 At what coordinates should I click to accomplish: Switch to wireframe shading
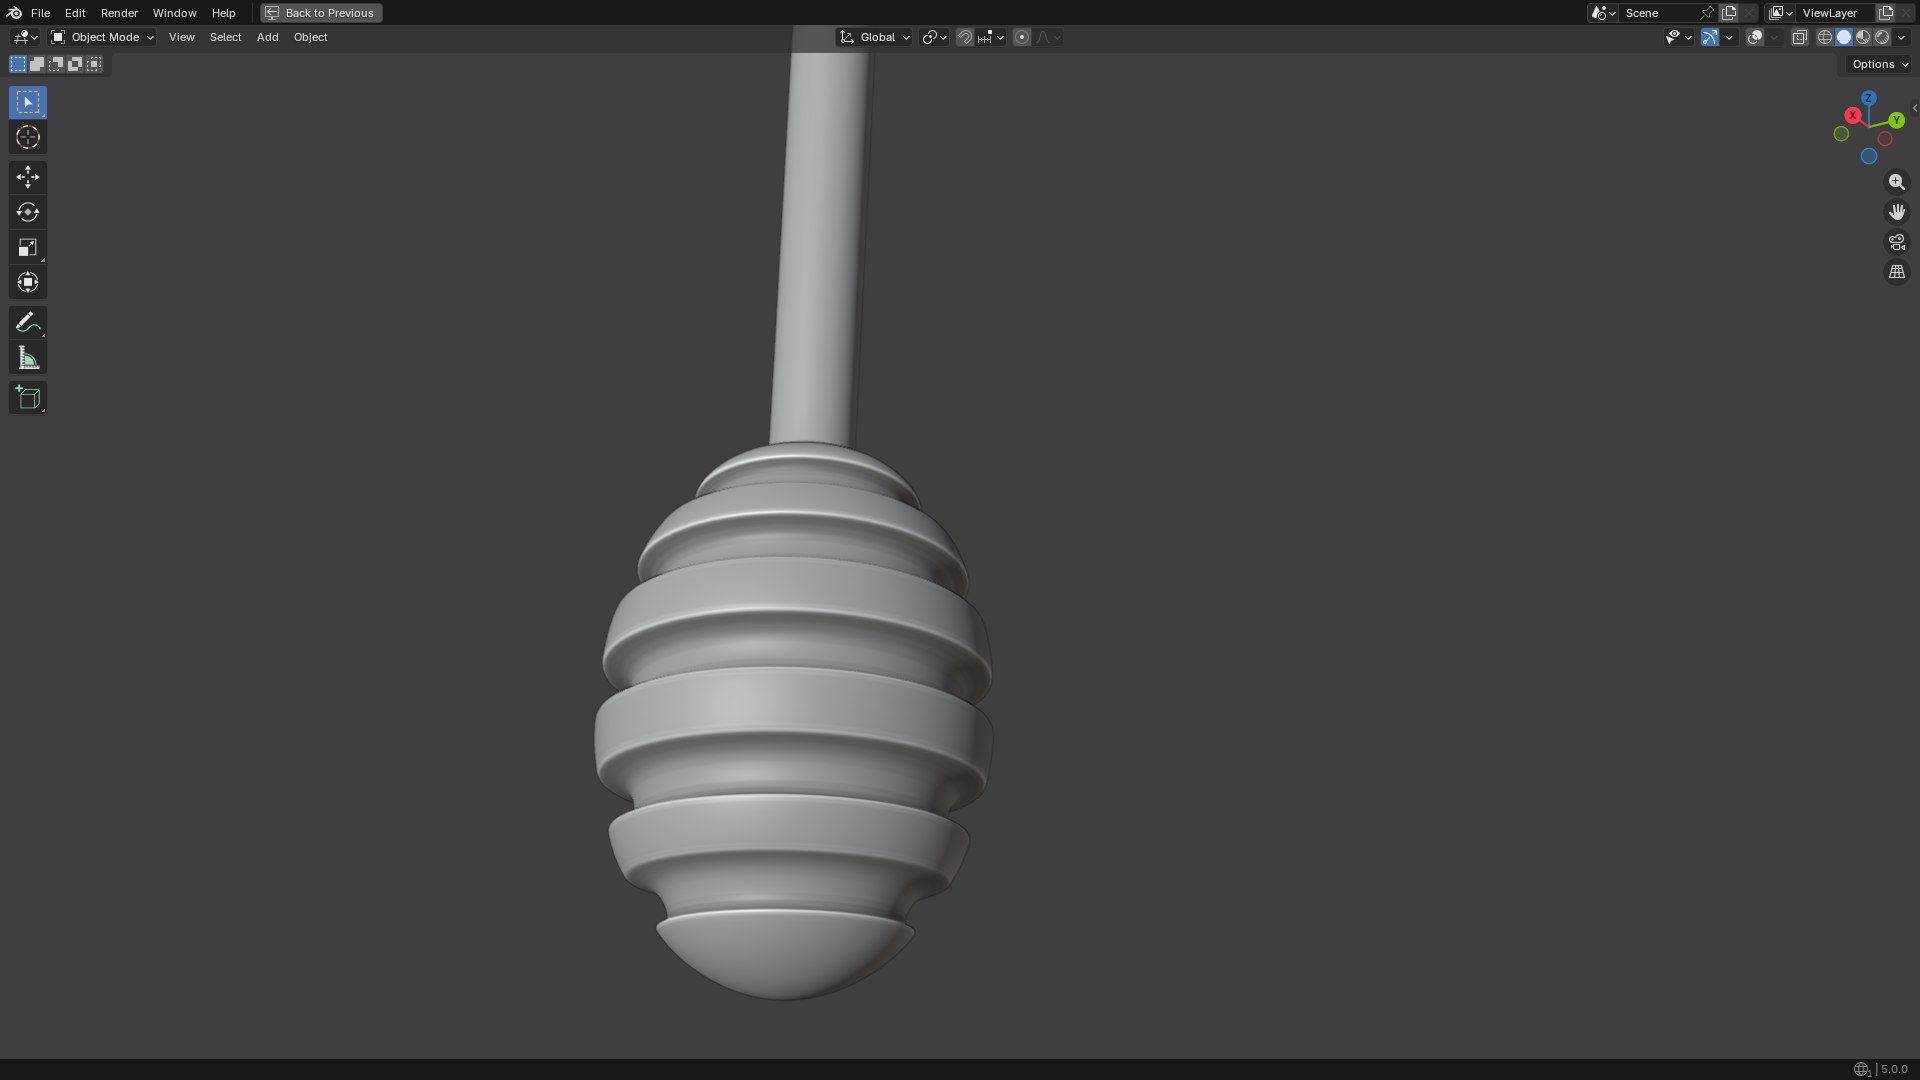point(1825,37)
